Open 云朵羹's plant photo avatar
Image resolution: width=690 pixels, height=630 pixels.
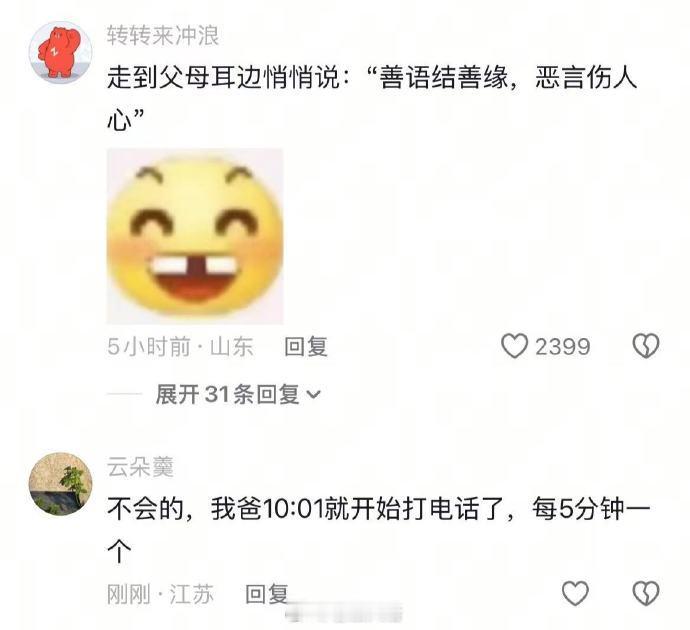61,484
